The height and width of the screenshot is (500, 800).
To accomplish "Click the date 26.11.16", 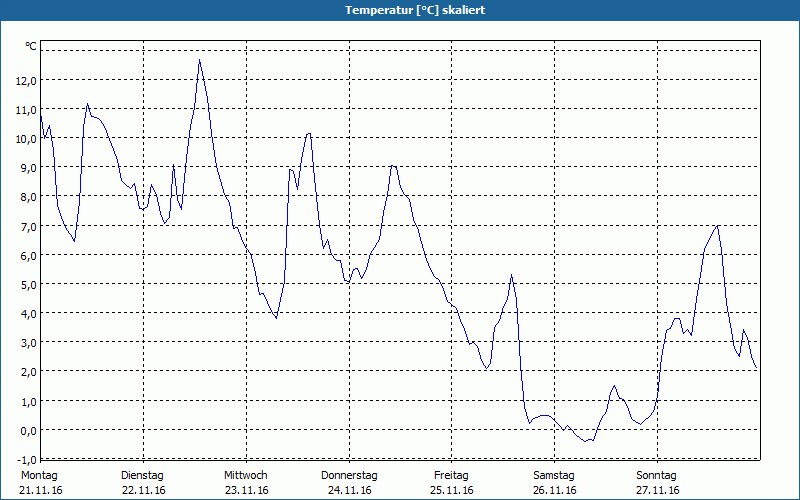I will (555, 490).
